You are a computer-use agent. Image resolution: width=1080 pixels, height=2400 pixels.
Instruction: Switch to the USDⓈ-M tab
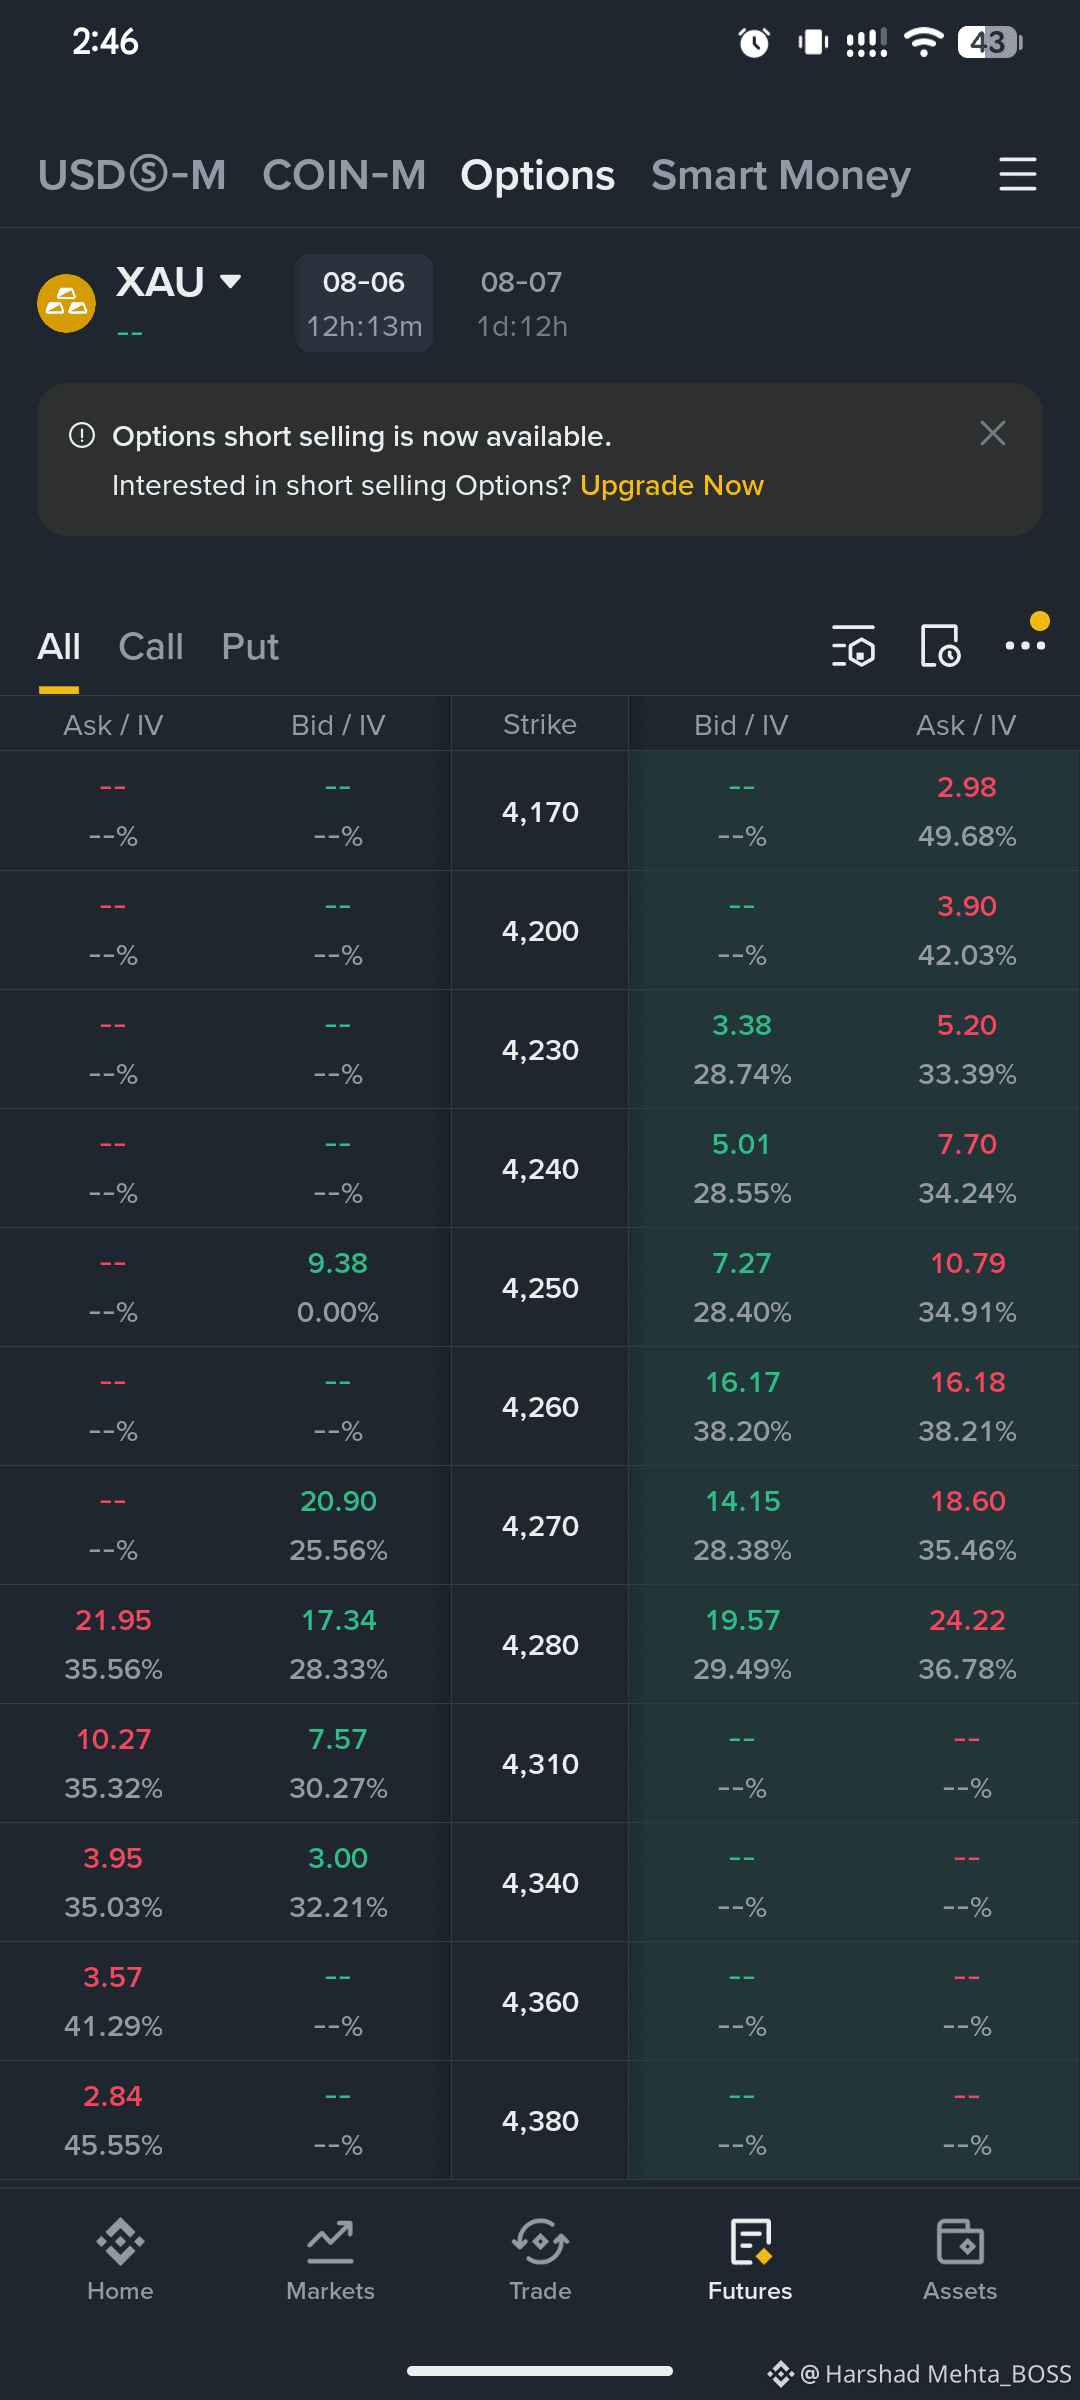coord(132,175)
